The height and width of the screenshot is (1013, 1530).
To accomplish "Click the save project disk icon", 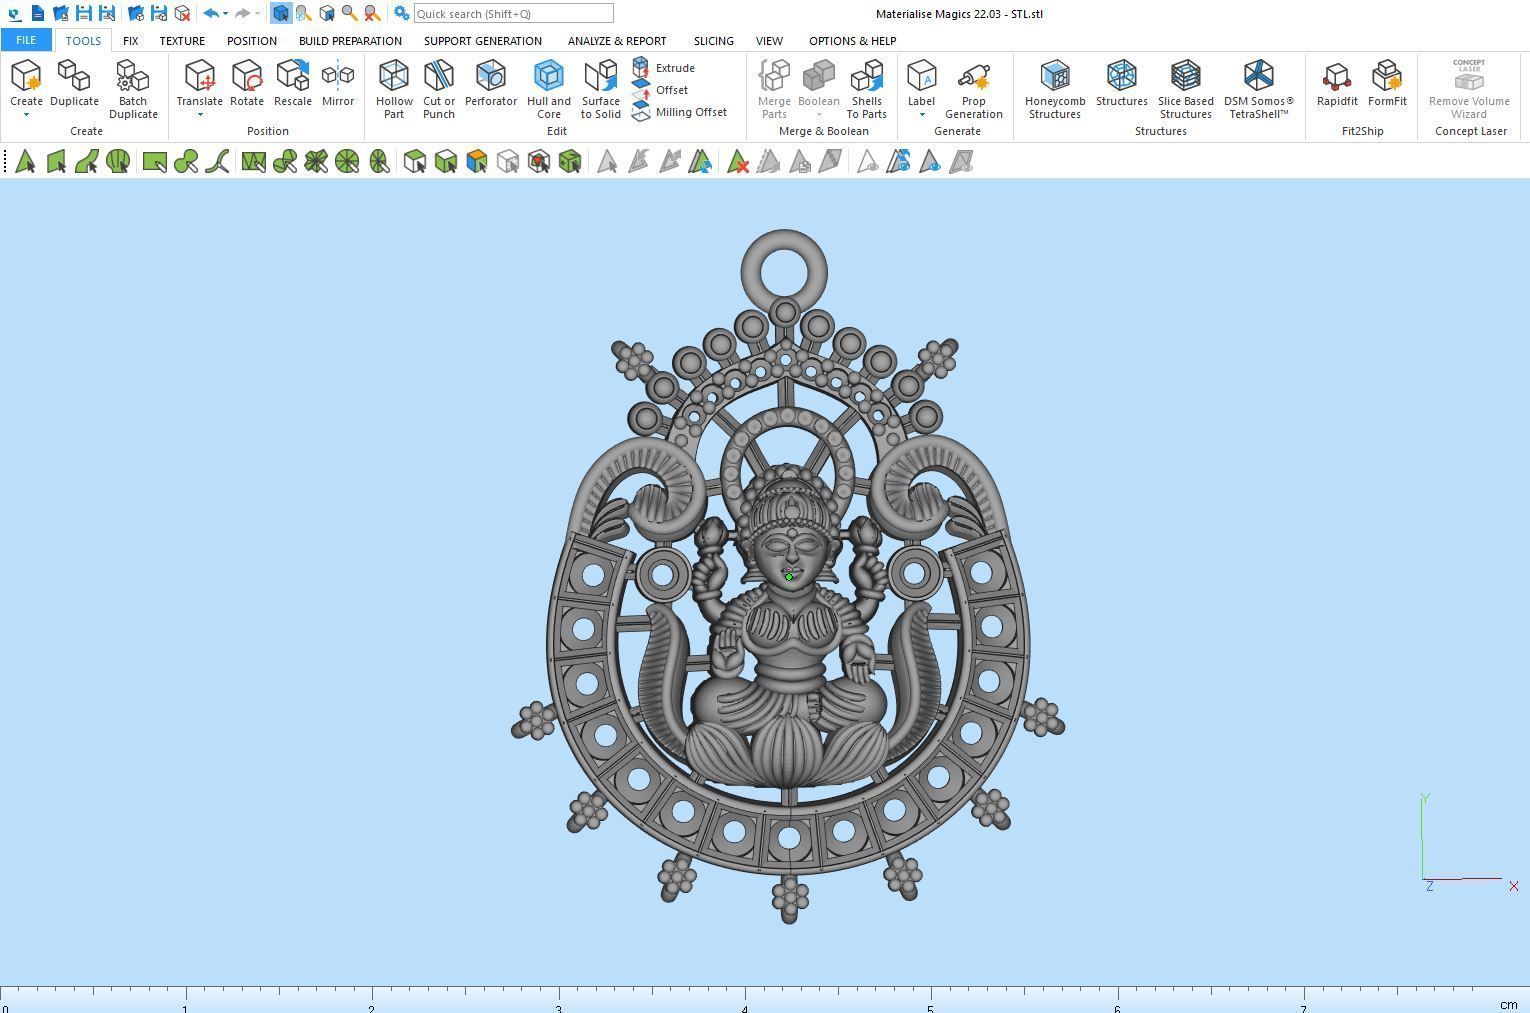I will tap(84, 14).
